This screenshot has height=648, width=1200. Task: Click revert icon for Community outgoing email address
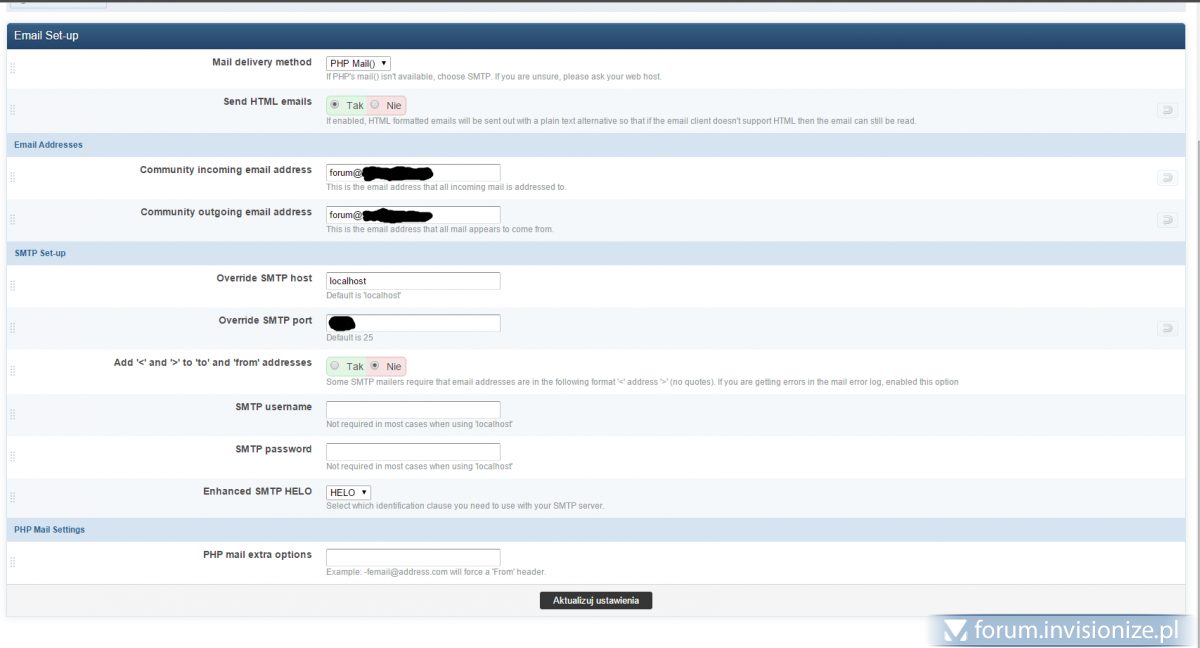pyautogui.click(x=1167, y=220)
